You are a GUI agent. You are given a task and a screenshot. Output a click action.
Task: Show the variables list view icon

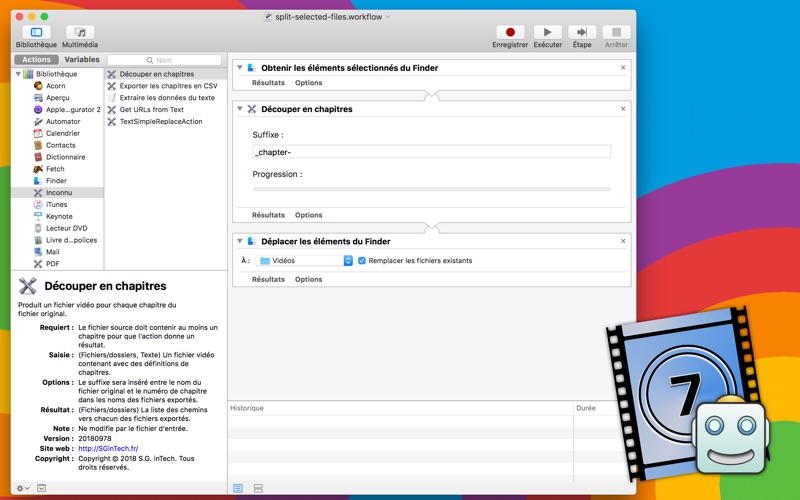[258, 488]
